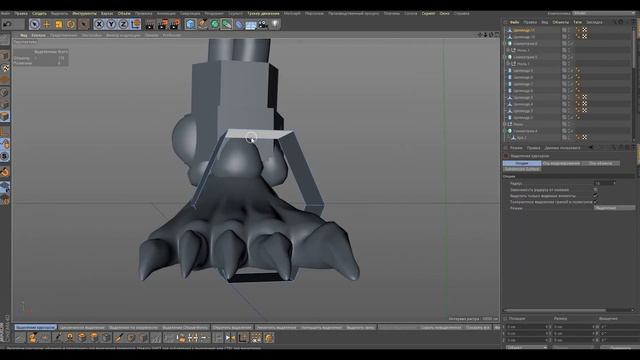Render the active view
Viewport: 640px width, 360px height.
pos(150,24)
